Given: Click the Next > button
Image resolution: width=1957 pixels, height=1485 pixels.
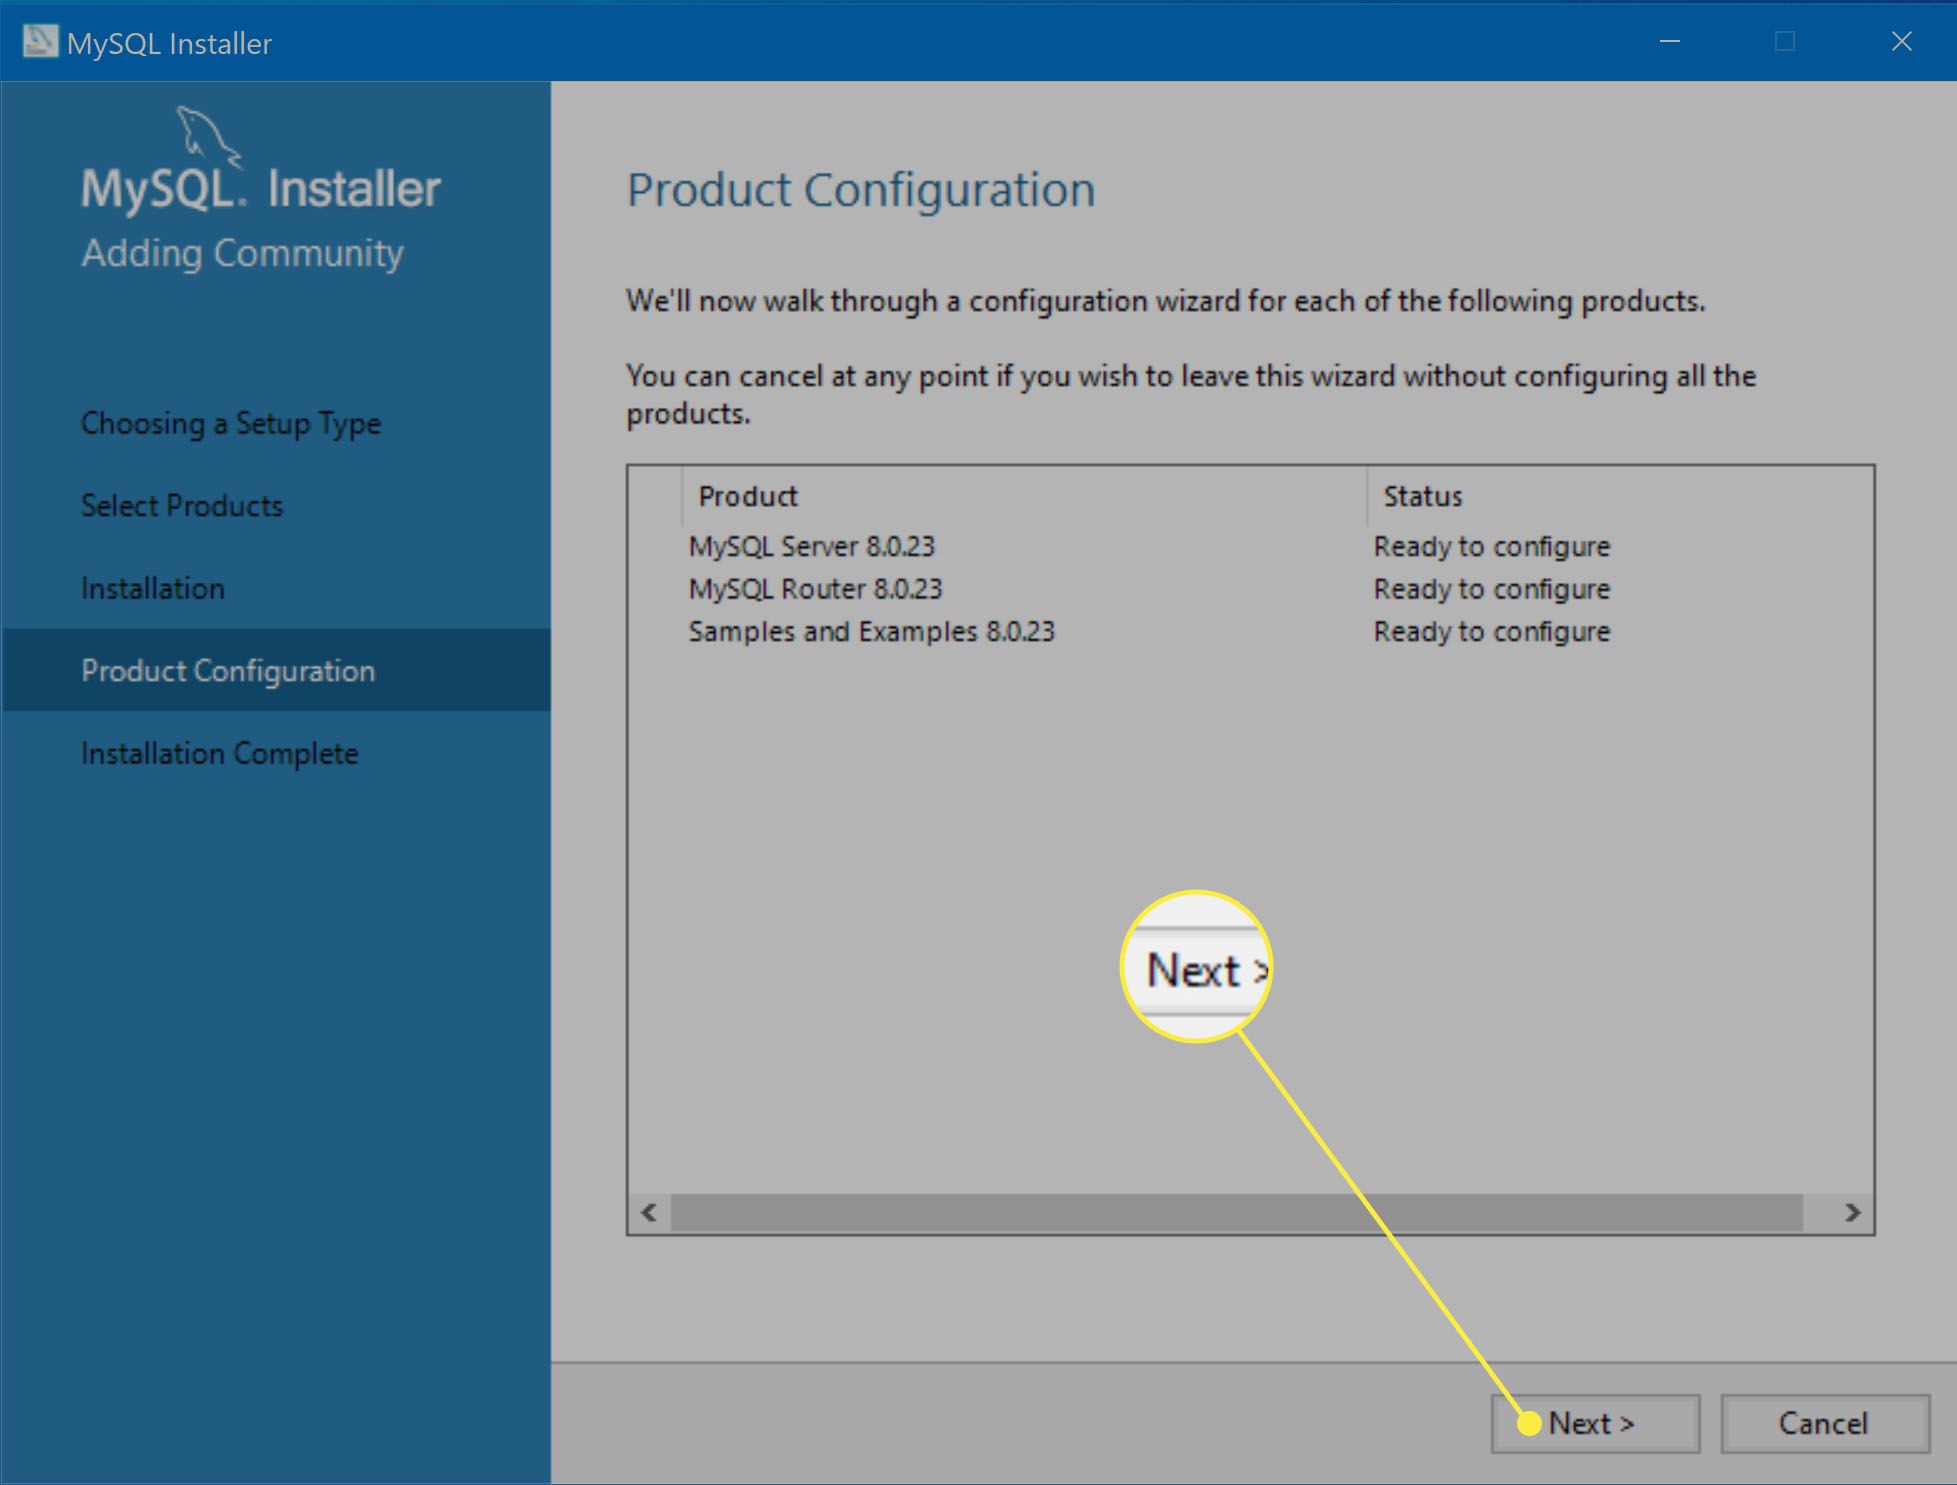Looking at the screenshot, I should [1595, 1423].
